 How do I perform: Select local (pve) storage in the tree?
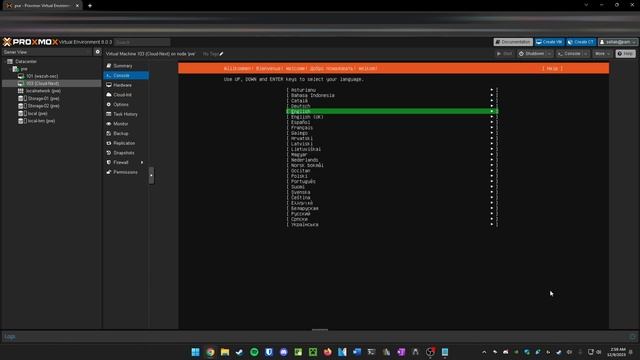(37, 113)
